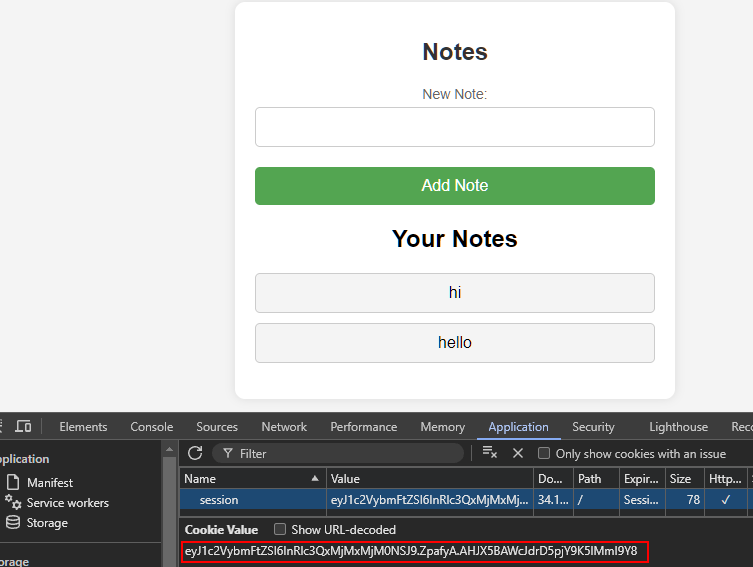
Task: Select Storage in Application sidebar
Action: pyautogui.click(x=47, y=523)
